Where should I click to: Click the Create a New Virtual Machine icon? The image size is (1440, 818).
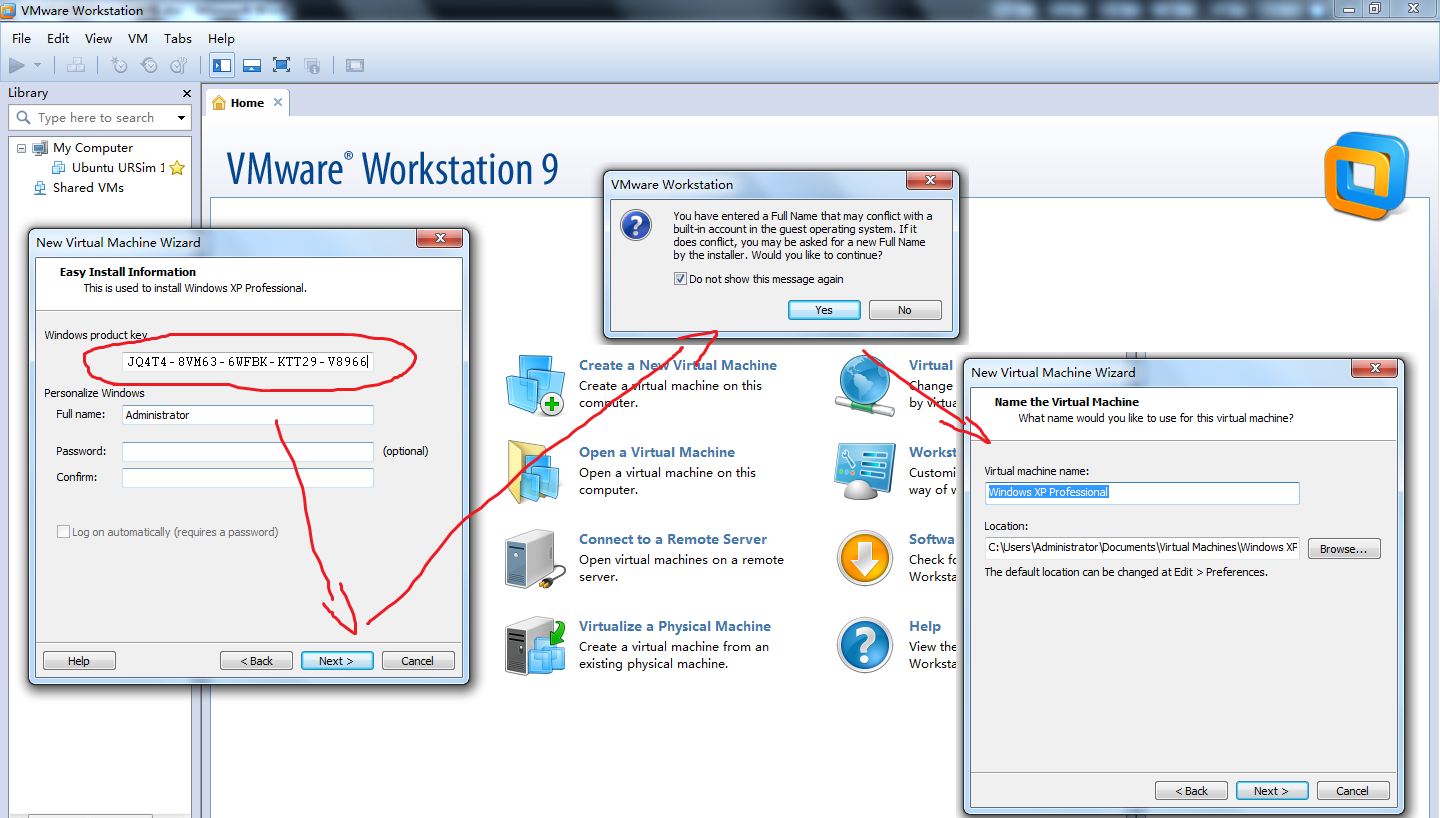point(535,385)
